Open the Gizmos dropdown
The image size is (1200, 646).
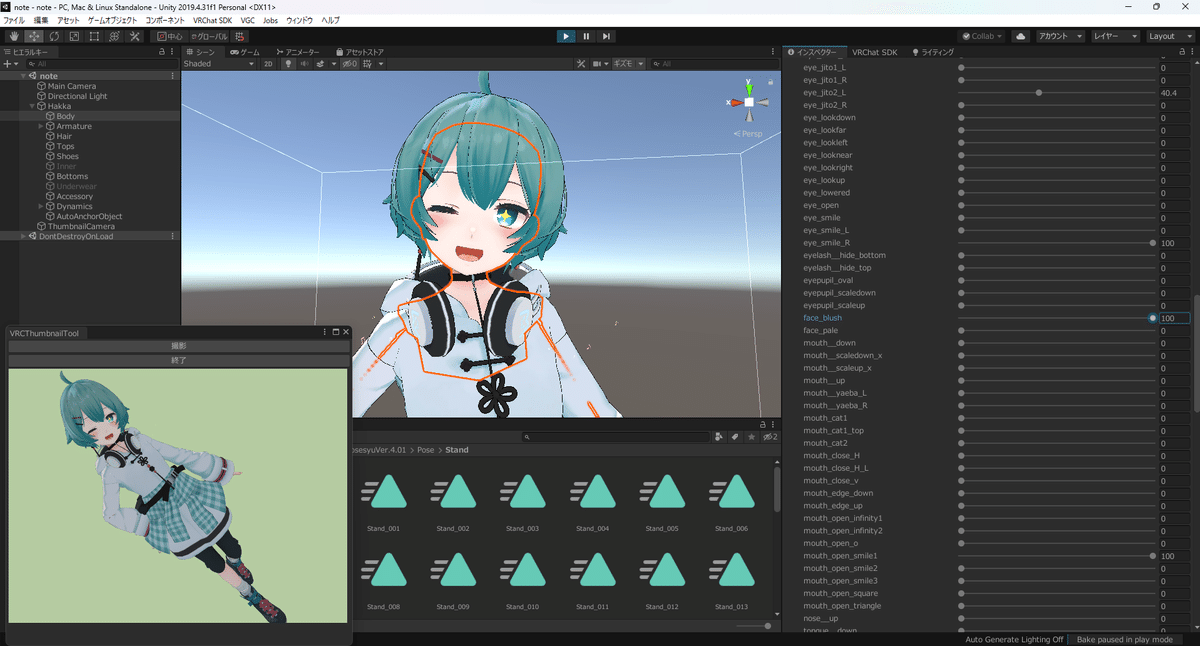click(628, 64)
